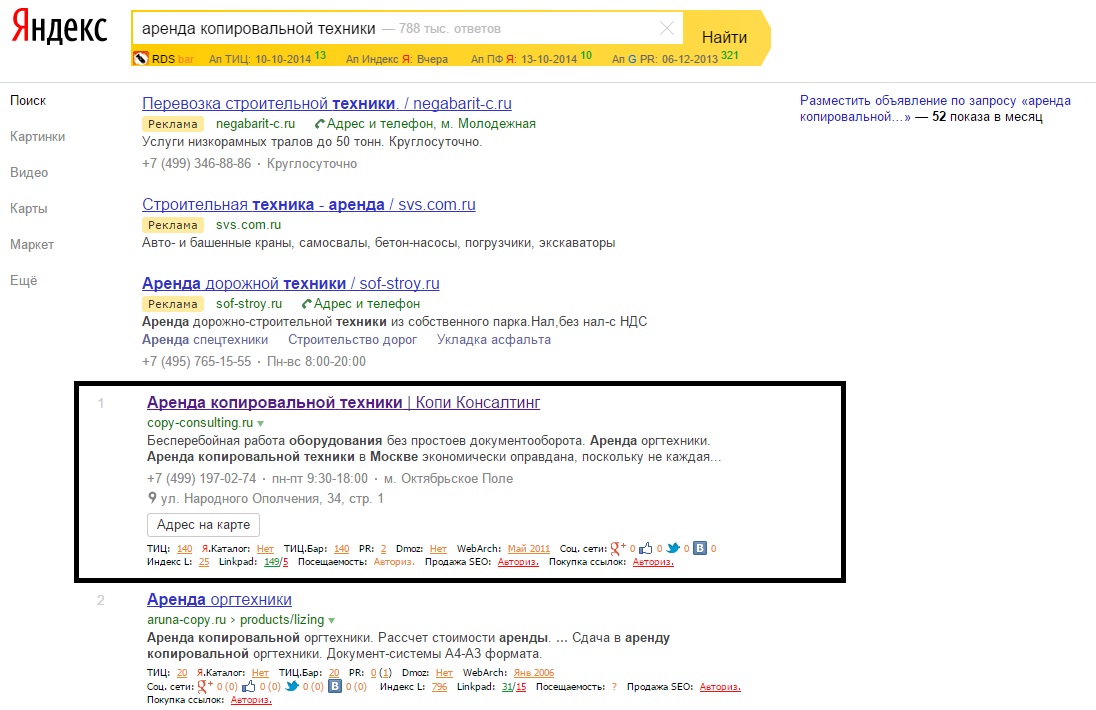Image resolution: width=1096 pixels, height=710 pixels.
Task: Click Индекс L value 796
Action: [x=440, y=687]
